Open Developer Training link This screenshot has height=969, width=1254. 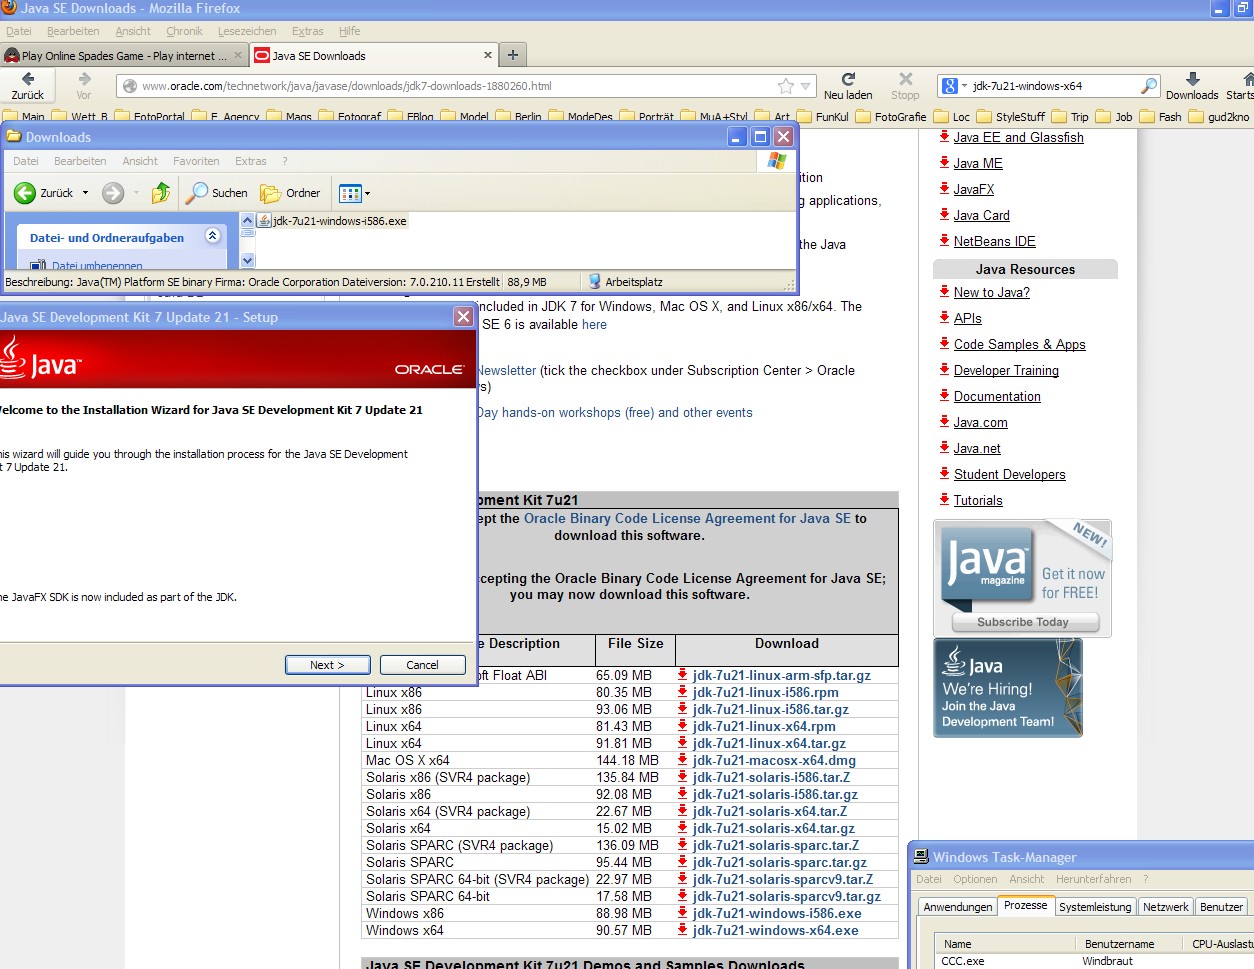[x=1006, y=370]
